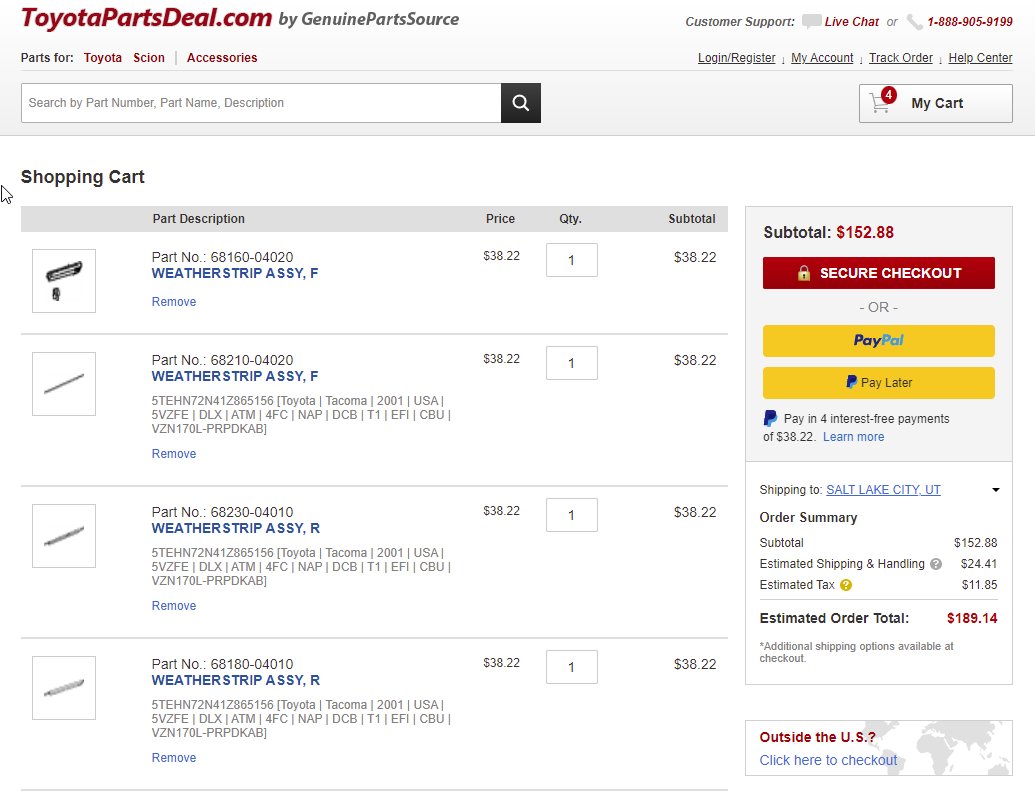Edit quantity box for part 68230-04010
This screenshot has height=801, width=1035.
coord(572,515)
